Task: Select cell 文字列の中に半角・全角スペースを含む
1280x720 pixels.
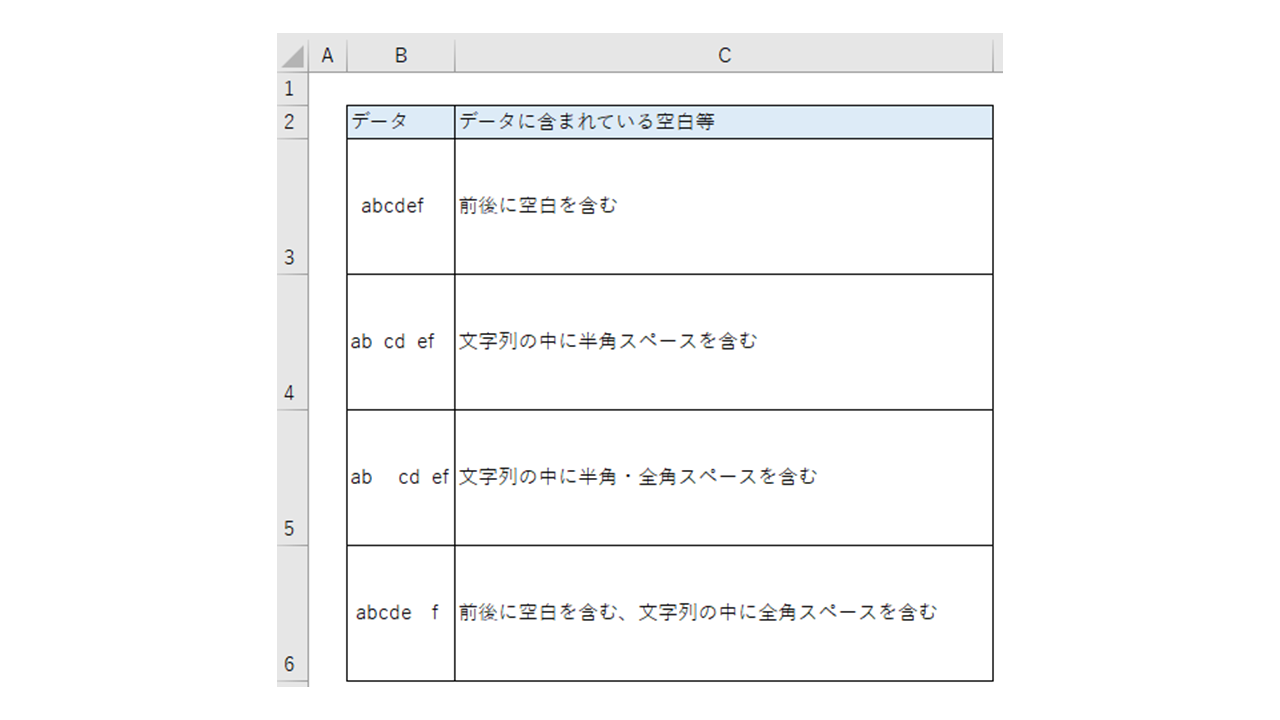Action: [x=724, y=478]
